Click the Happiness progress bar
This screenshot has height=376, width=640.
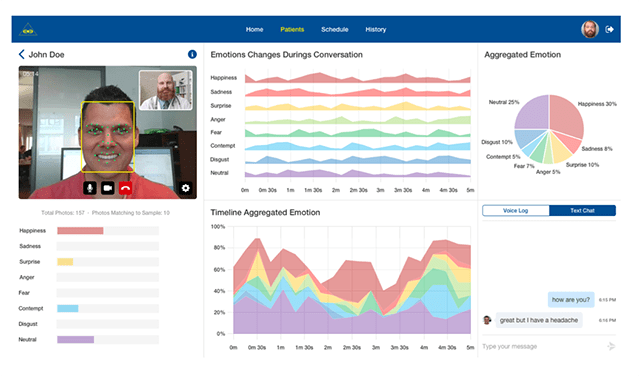108,231
